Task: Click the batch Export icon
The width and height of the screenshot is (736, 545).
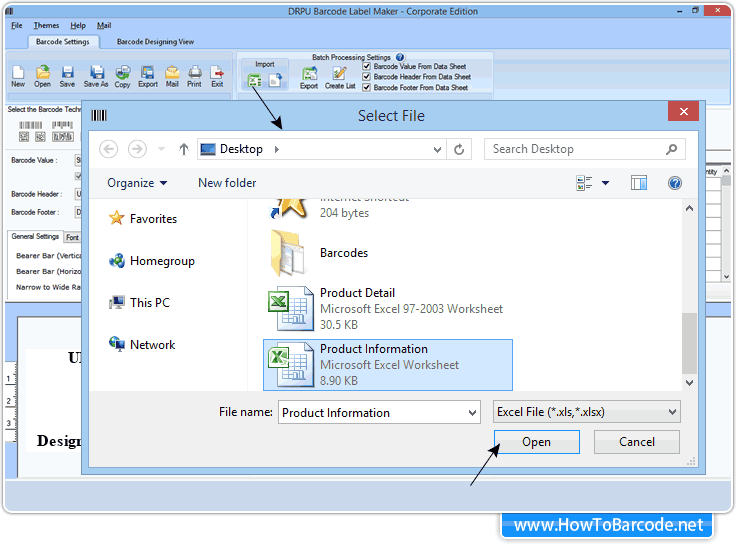Action: [x=309, y=78]
